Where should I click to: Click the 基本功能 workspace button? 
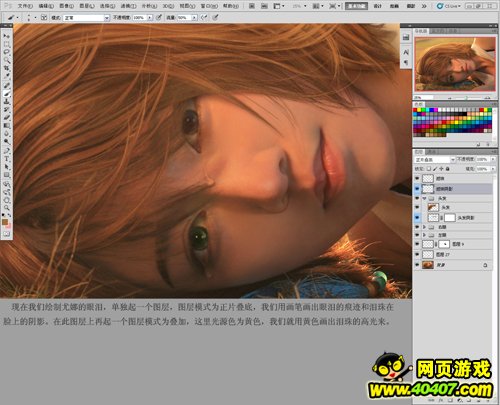coord(356,6)
